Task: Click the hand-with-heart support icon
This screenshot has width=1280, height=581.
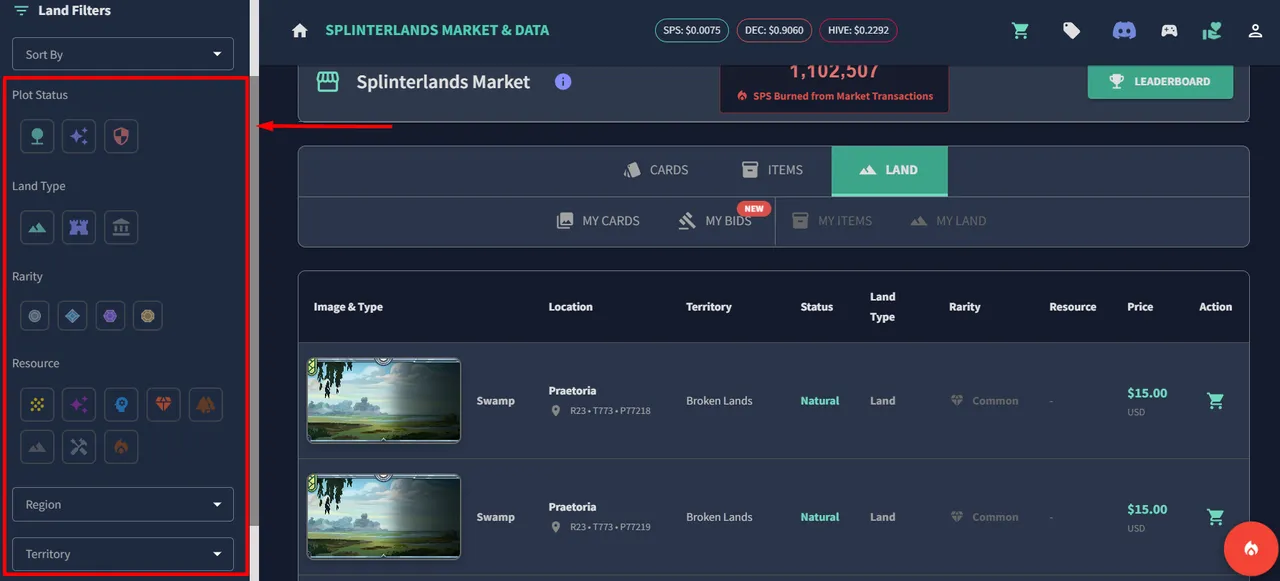Action: pyautogui.click(x=1212, y=31)
